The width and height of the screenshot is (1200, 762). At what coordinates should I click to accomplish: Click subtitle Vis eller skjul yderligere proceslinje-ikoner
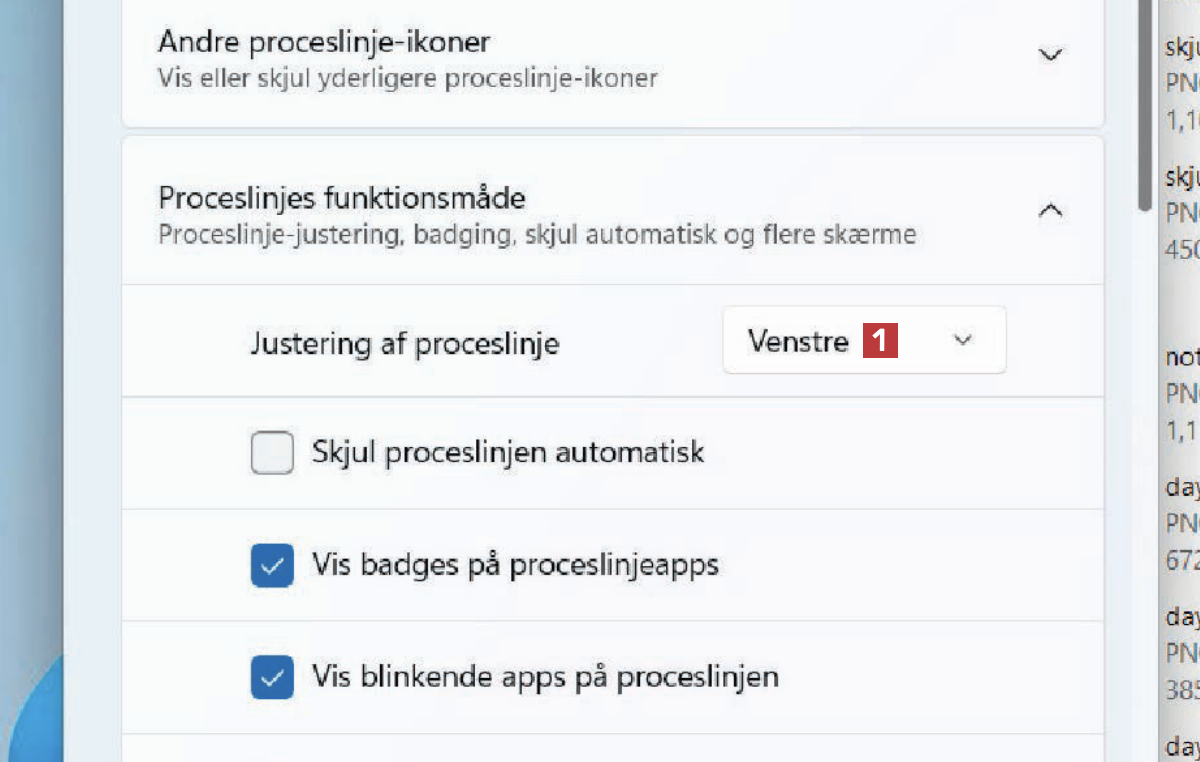coord(407,78)
